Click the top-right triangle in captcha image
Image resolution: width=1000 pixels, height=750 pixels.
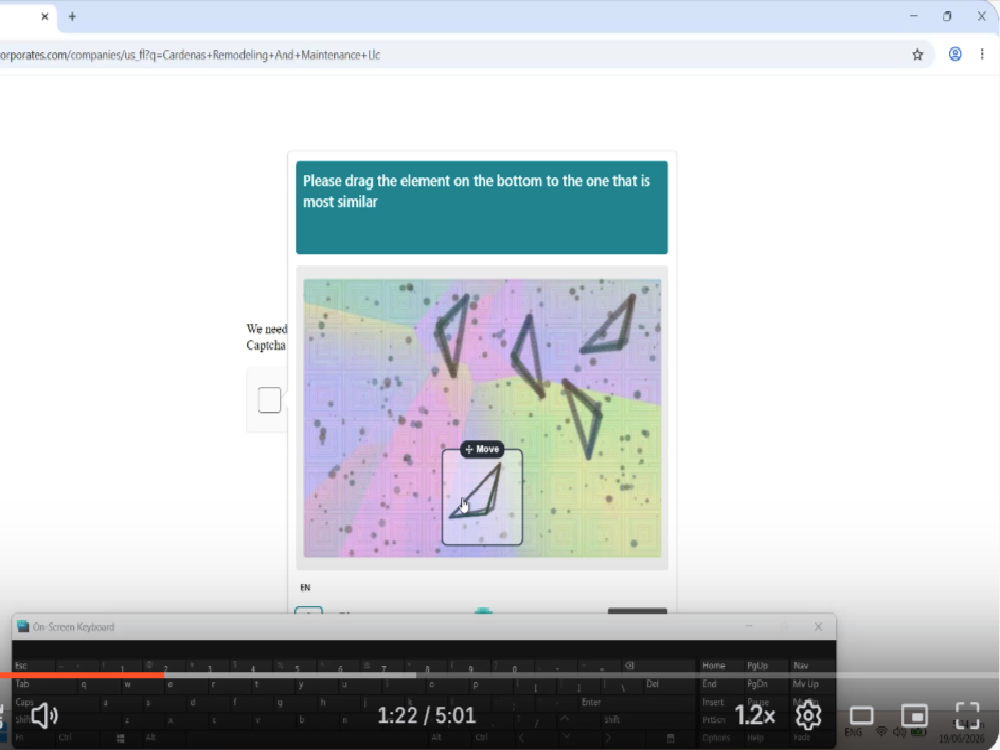pyautogui.click(x=610, y=325)
